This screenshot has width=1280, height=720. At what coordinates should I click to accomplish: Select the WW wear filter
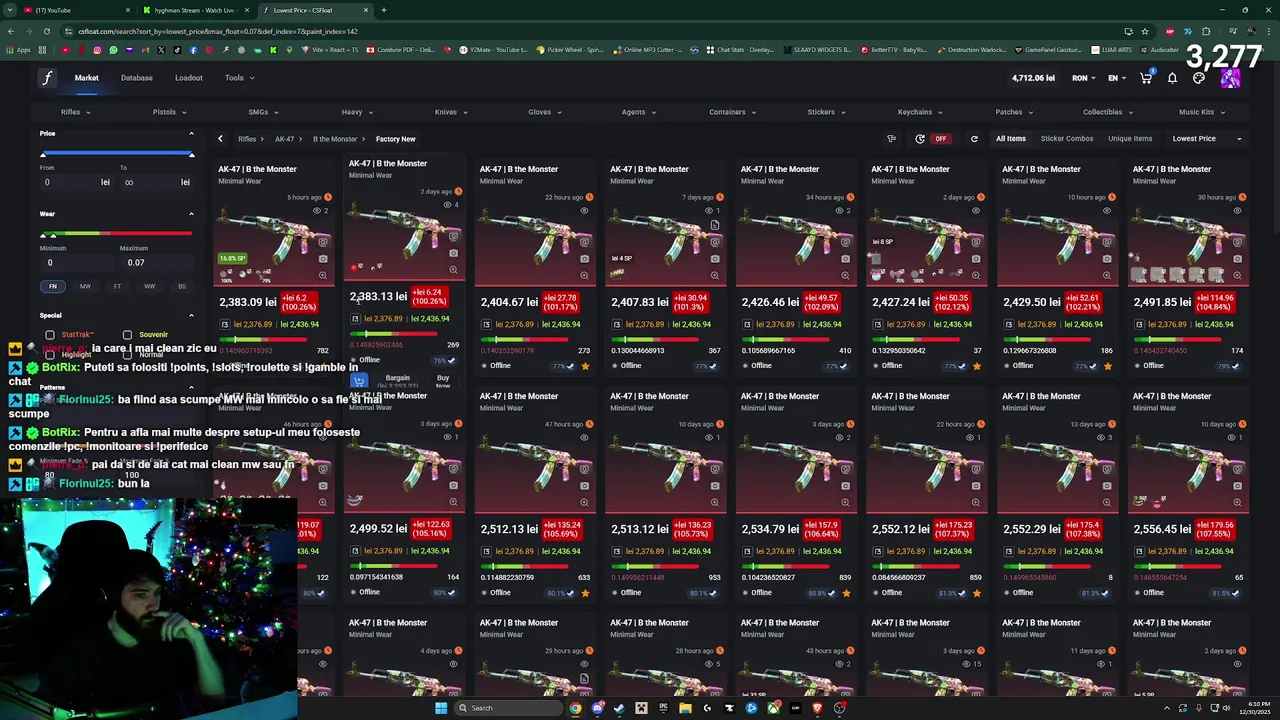(149, 286)
